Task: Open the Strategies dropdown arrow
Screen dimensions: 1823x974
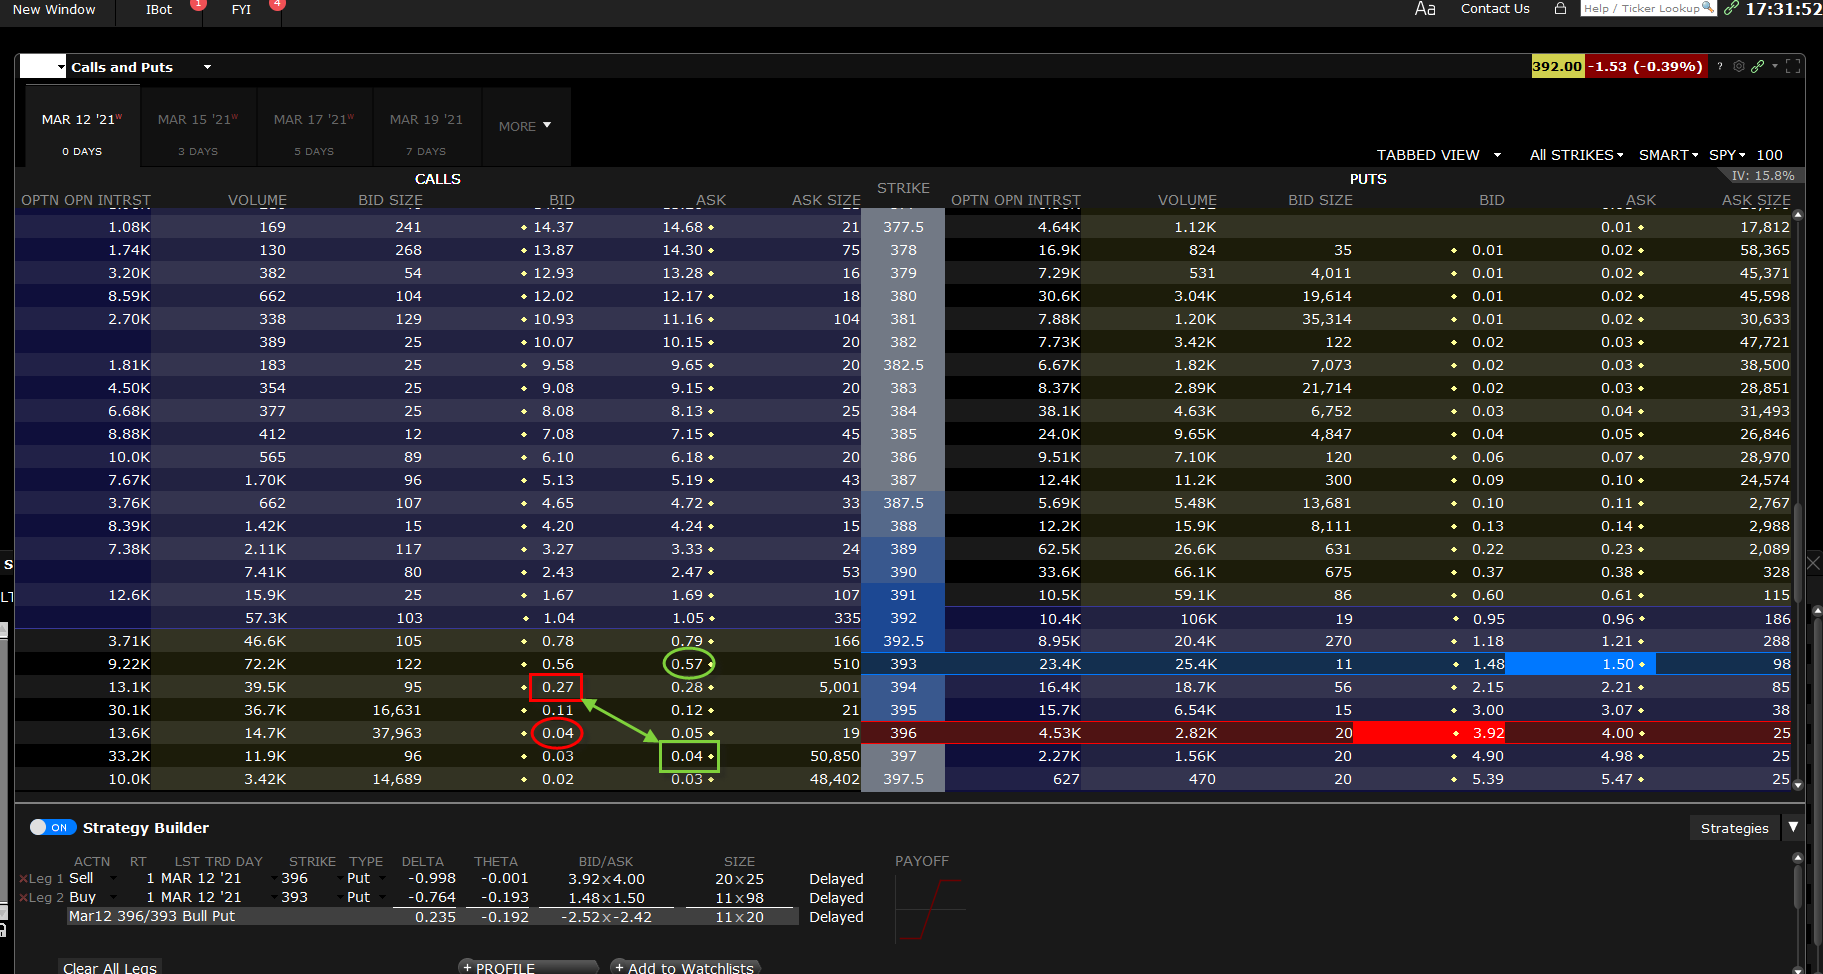Action: click(1793, 827)
